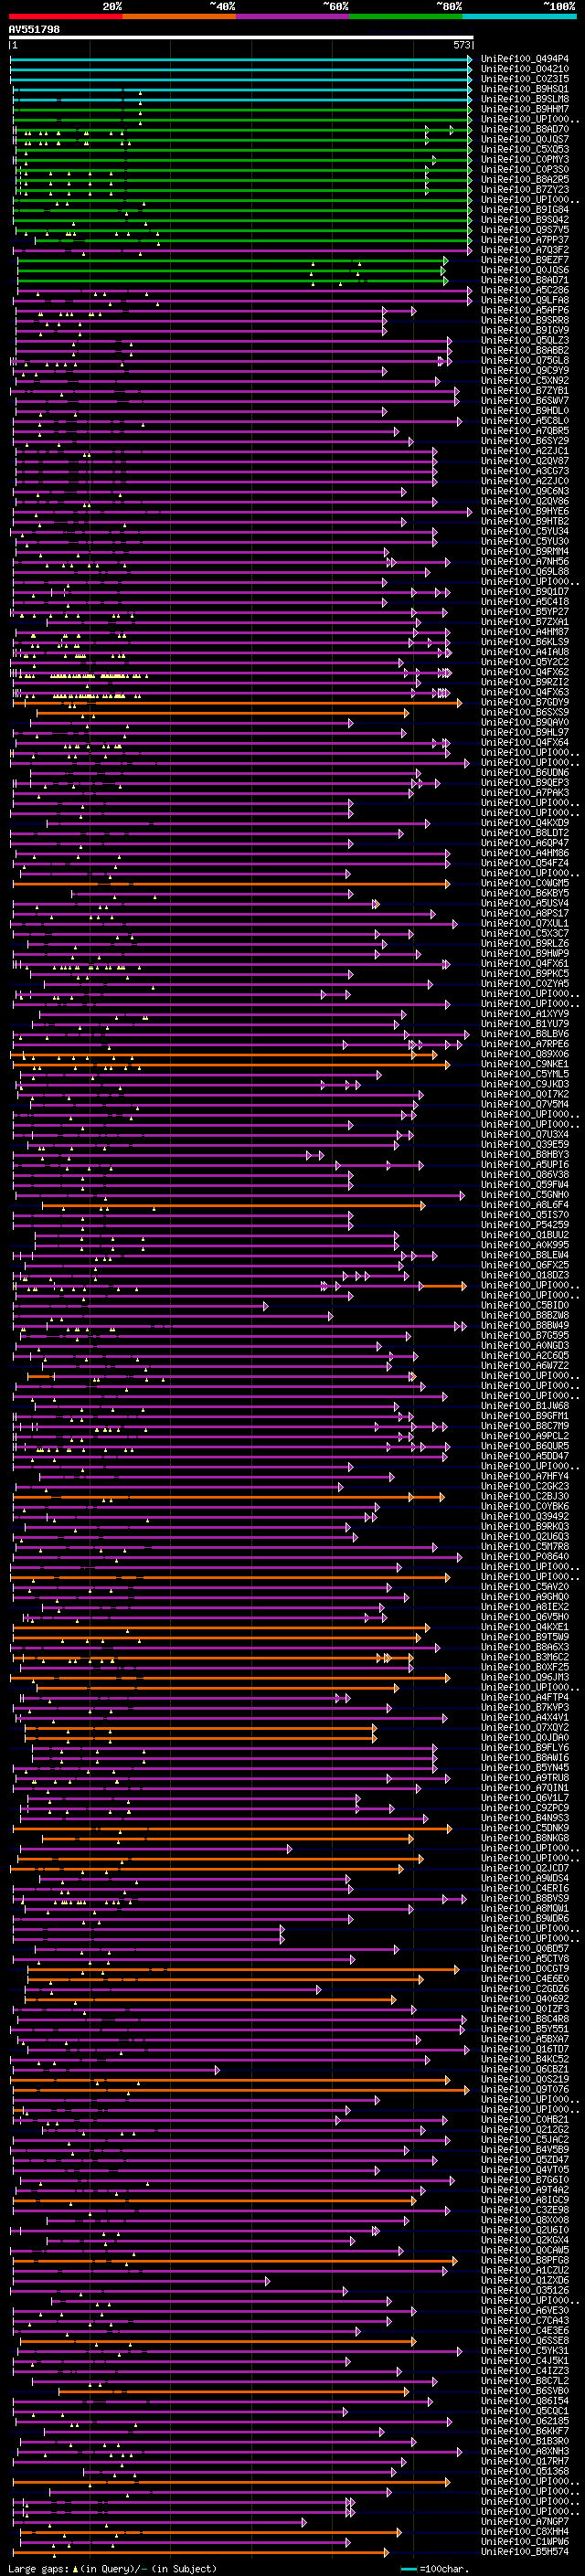Open the UniRef100_O04210 hit label
The width and height of the screenshot is (585, 2576).
point(525,69)
